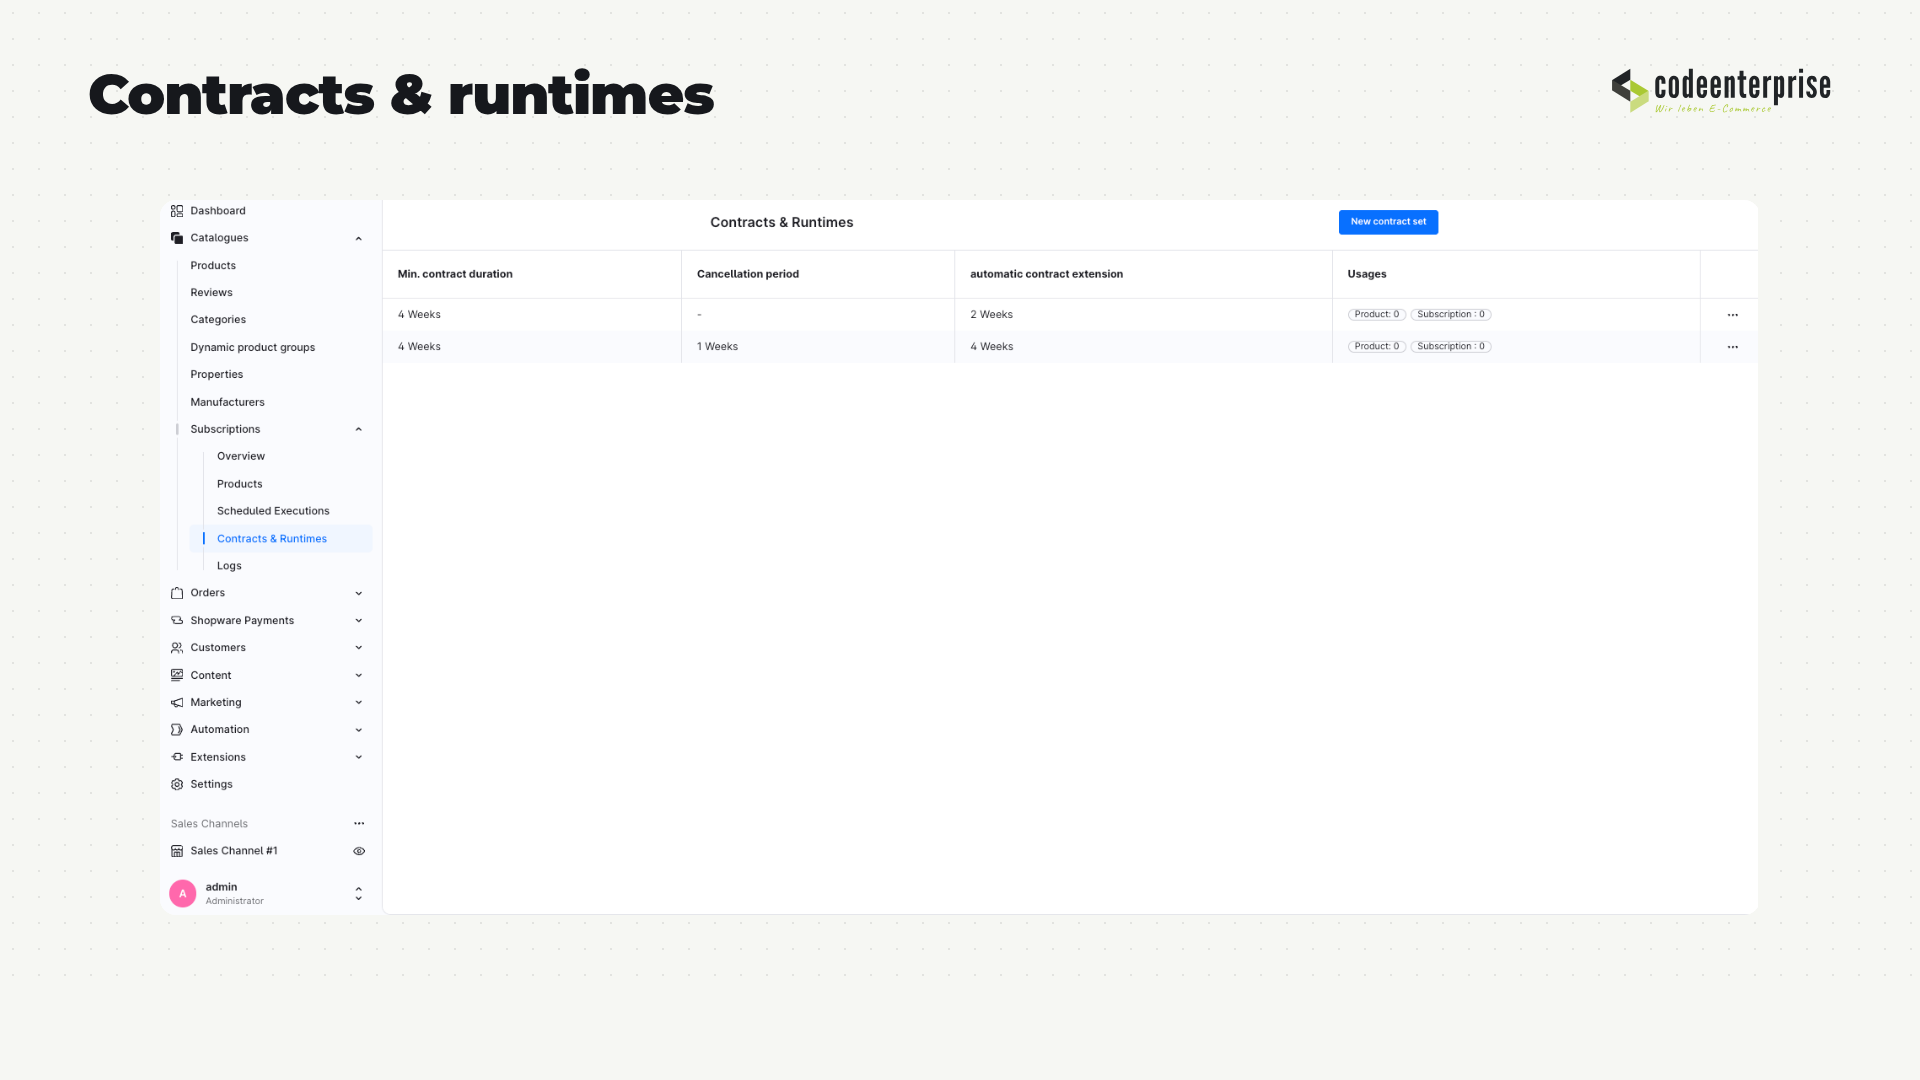Toggle the eye icon for Sales Channel #1

pyautogui.click(x=359, y=851)
